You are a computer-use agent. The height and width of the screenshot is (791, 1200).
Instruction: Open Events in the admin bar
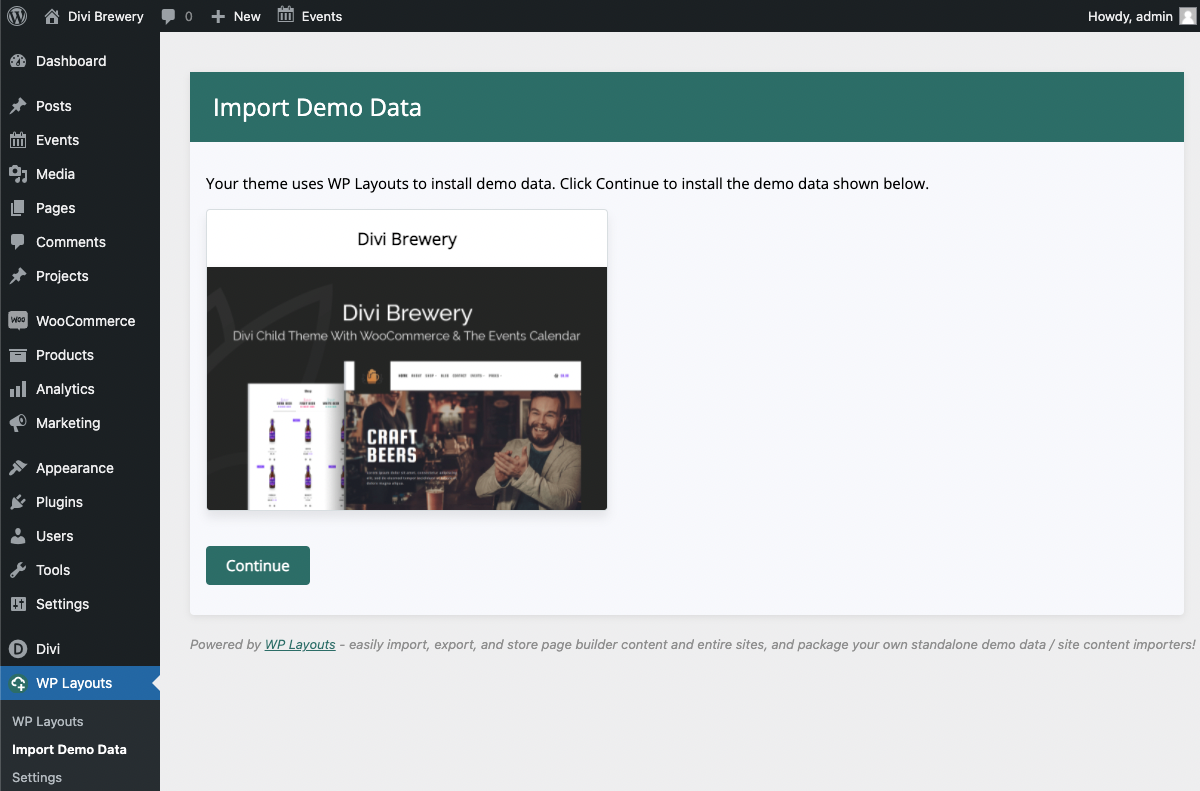[x=322, y=16]
